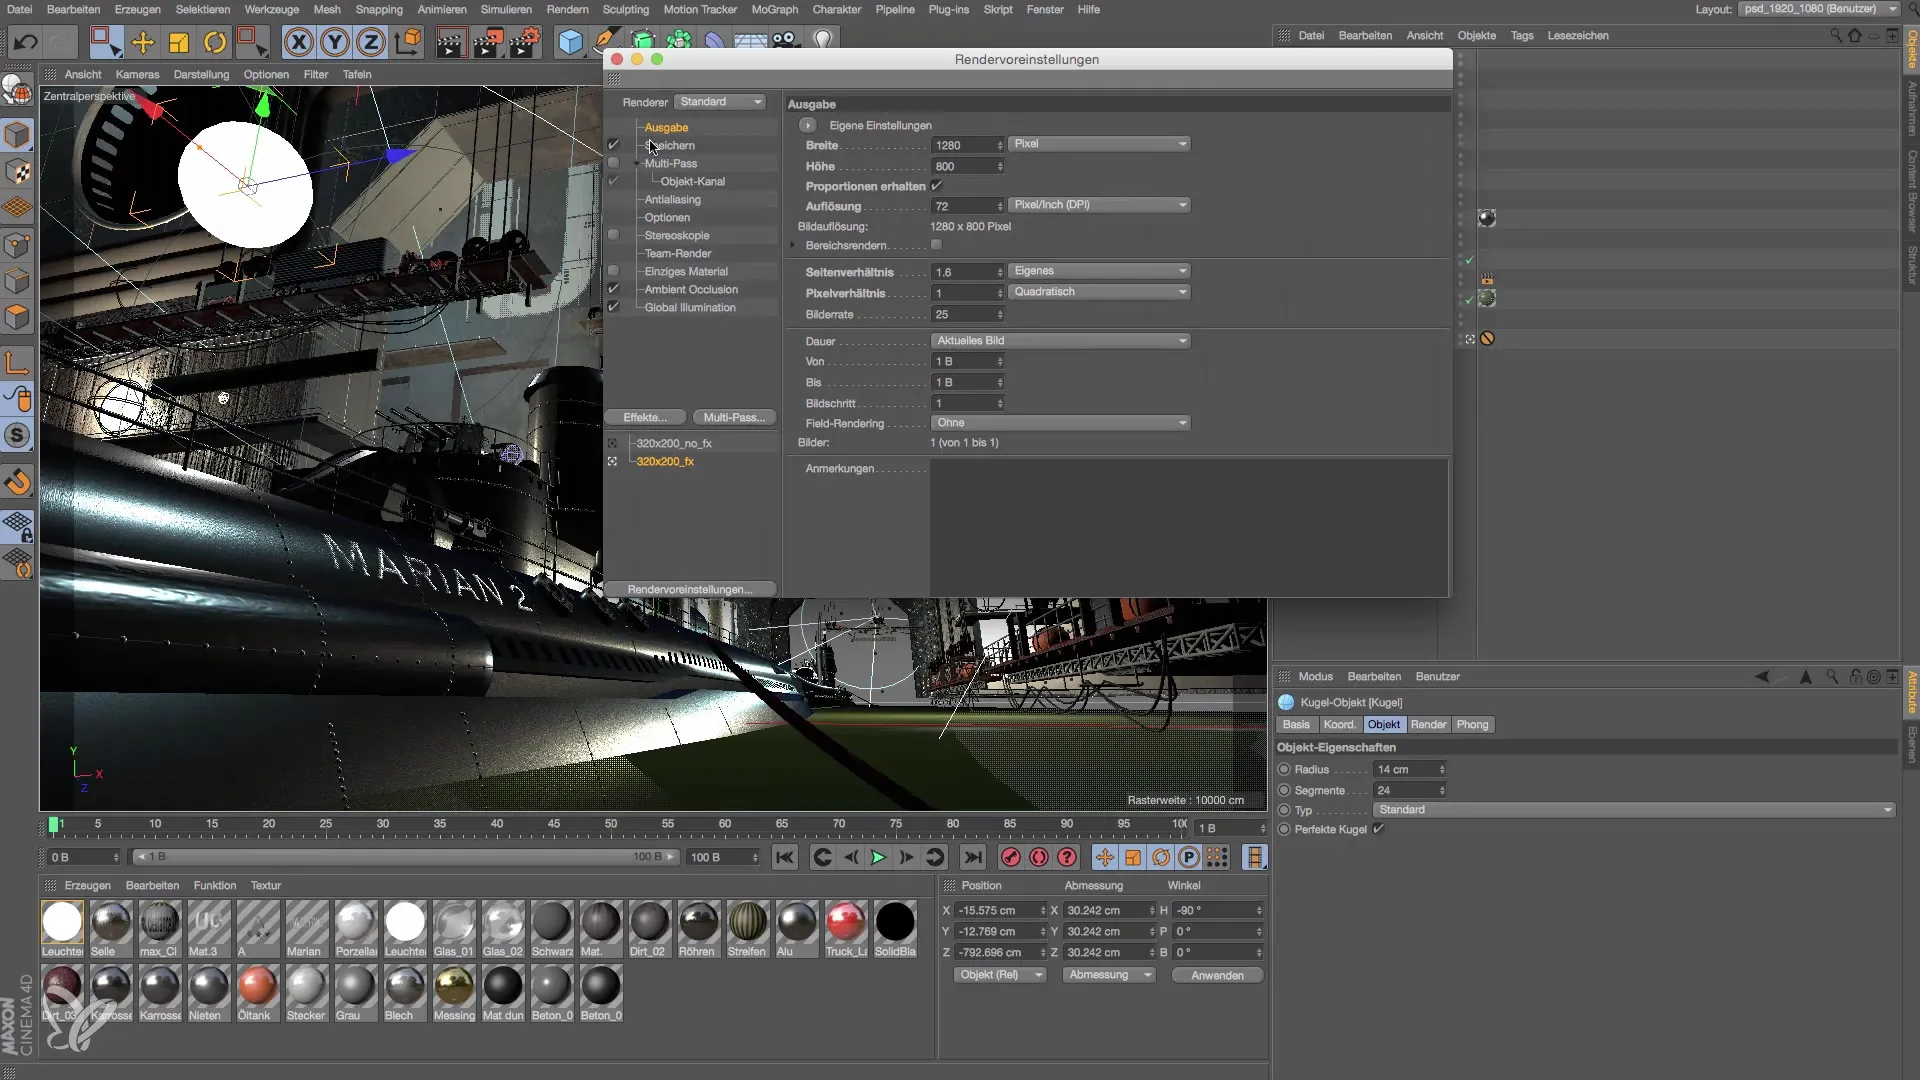Viewport: 1920px width, 1080px height.
Task: Go to start of timeline
Action: coord(785,857)
